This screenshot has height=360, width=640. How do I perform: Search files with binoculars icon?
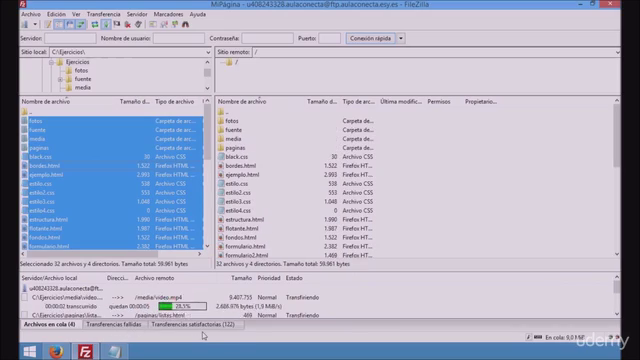tap(185, 24)
